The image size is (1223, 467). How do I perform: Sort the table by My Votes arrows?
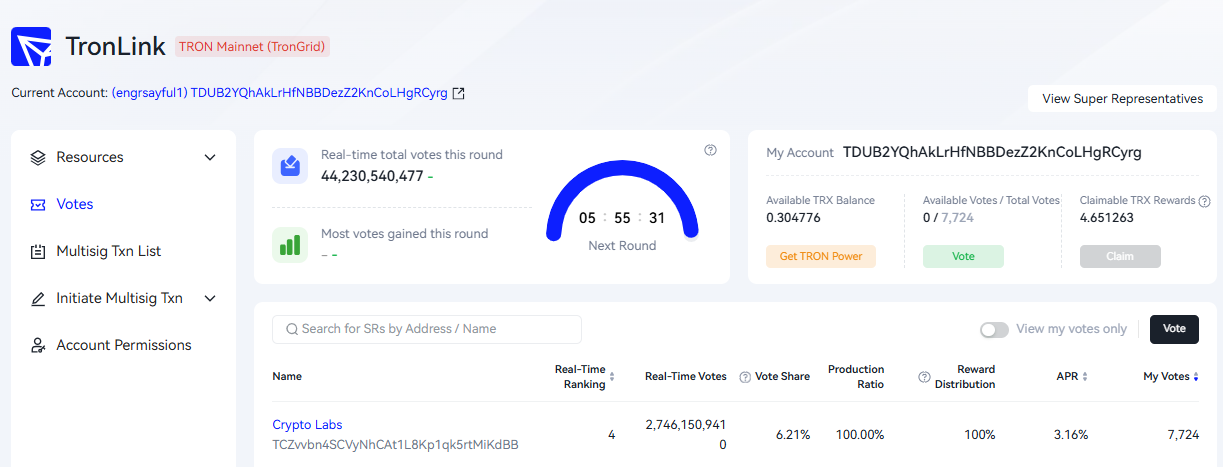[x=1196, y=377]
